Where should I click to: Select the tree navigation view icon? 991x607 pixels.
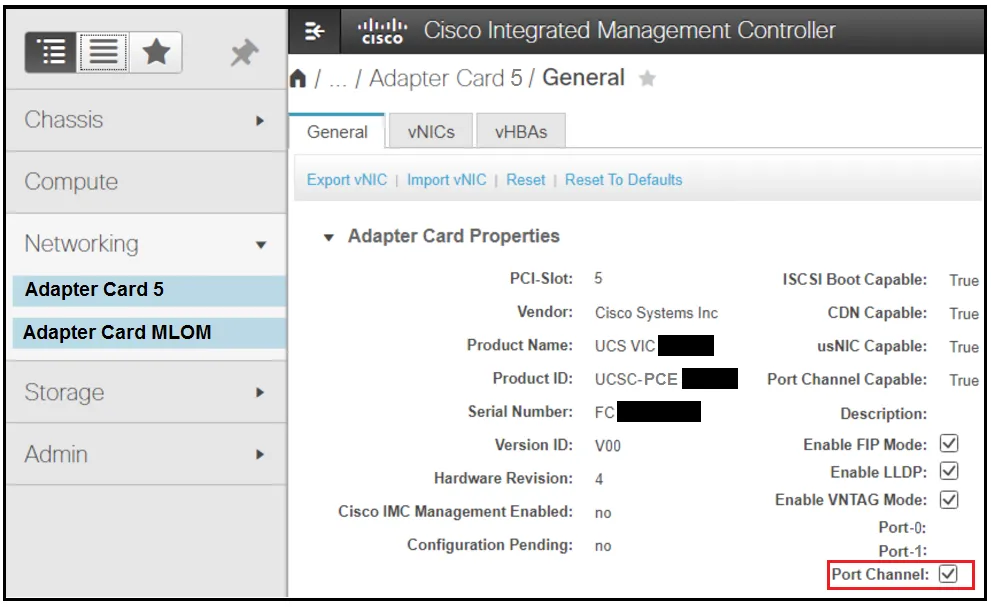[x=51, y=52]
